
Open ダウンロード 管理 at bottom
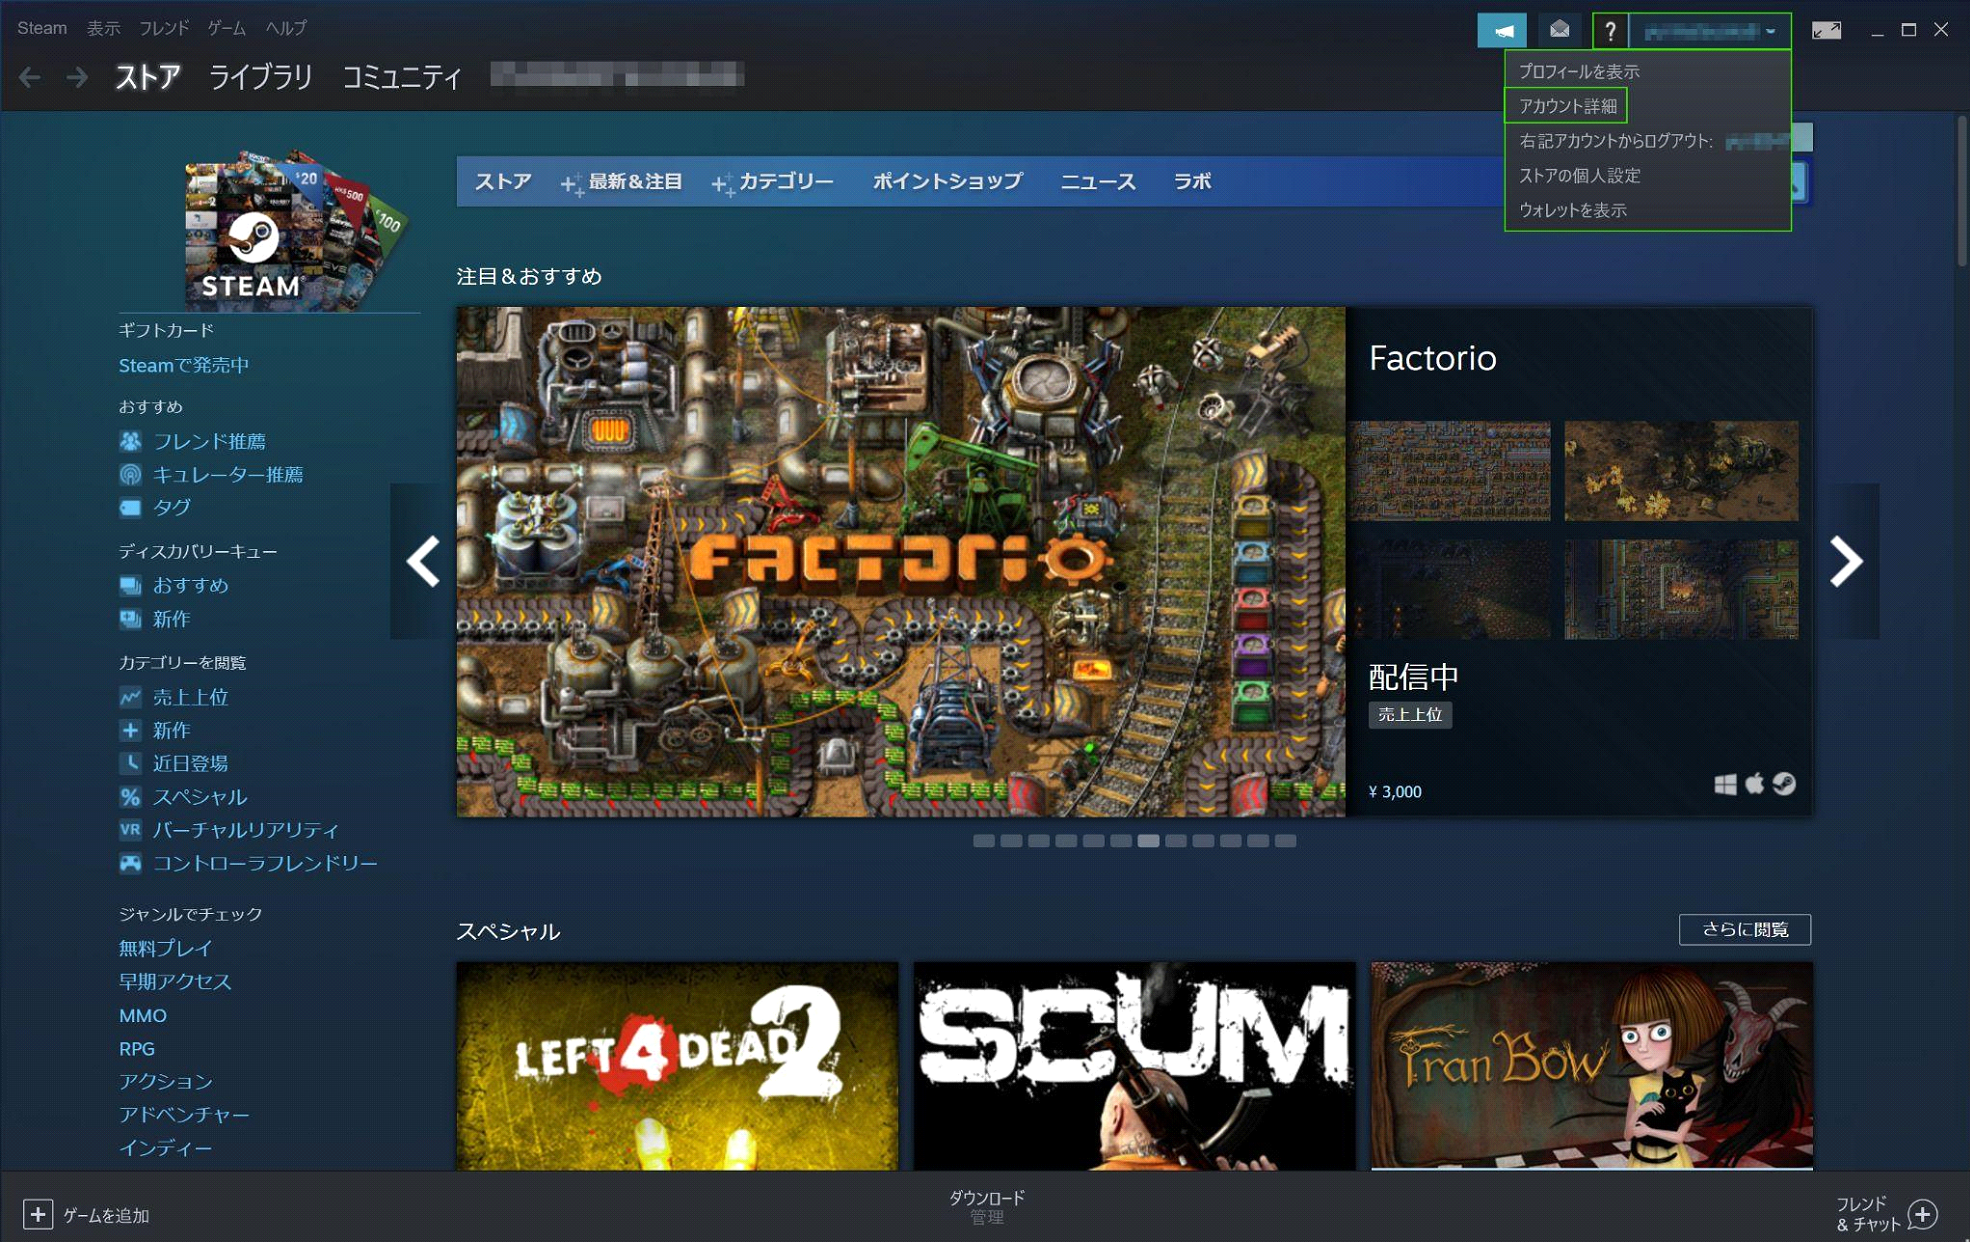(986, 1207)
